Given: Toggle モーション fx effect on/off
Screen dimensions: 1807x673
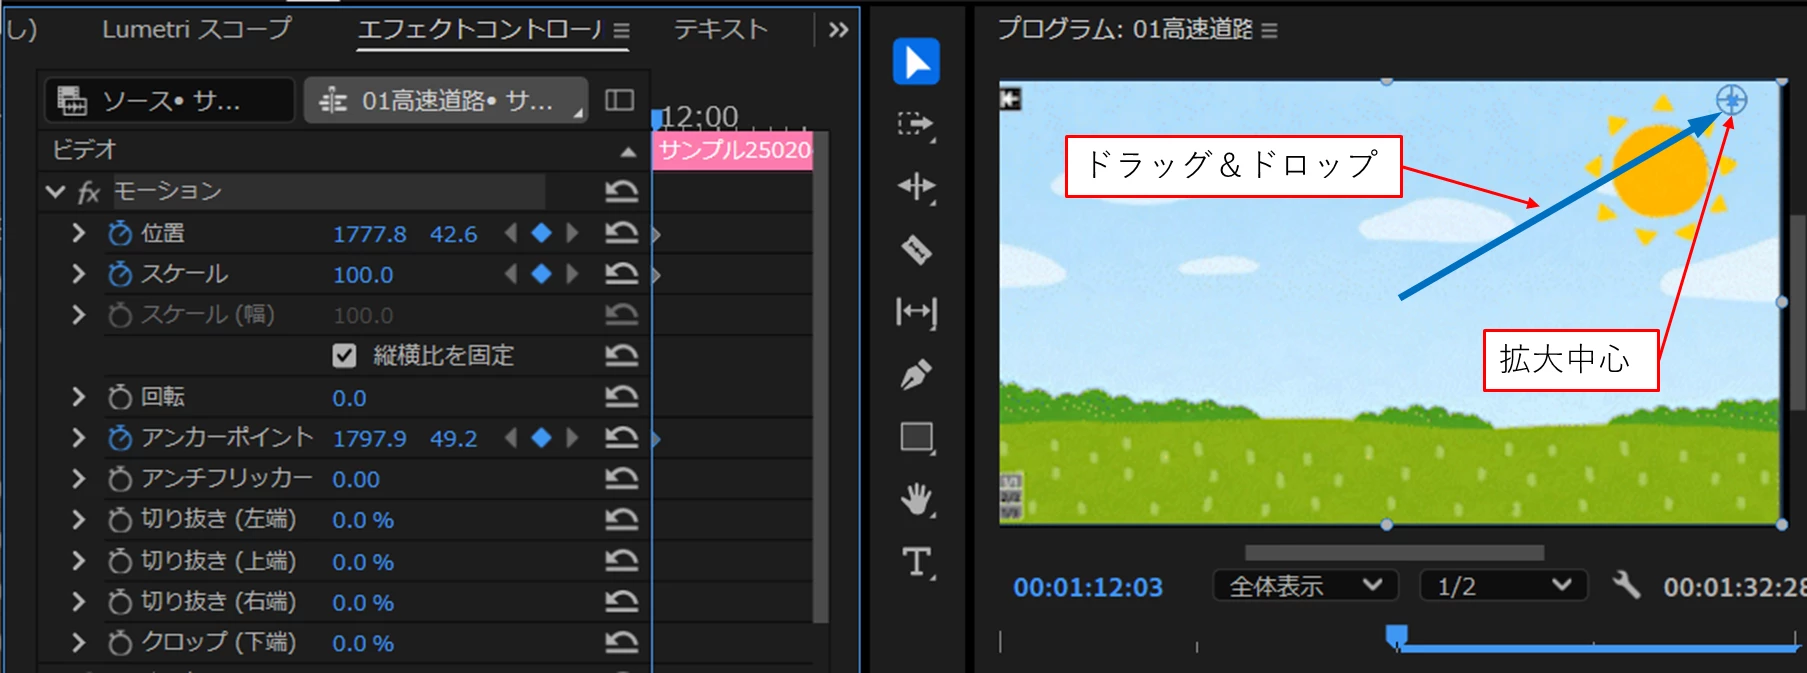Looking at the screenshot, I should coord(89,192).
